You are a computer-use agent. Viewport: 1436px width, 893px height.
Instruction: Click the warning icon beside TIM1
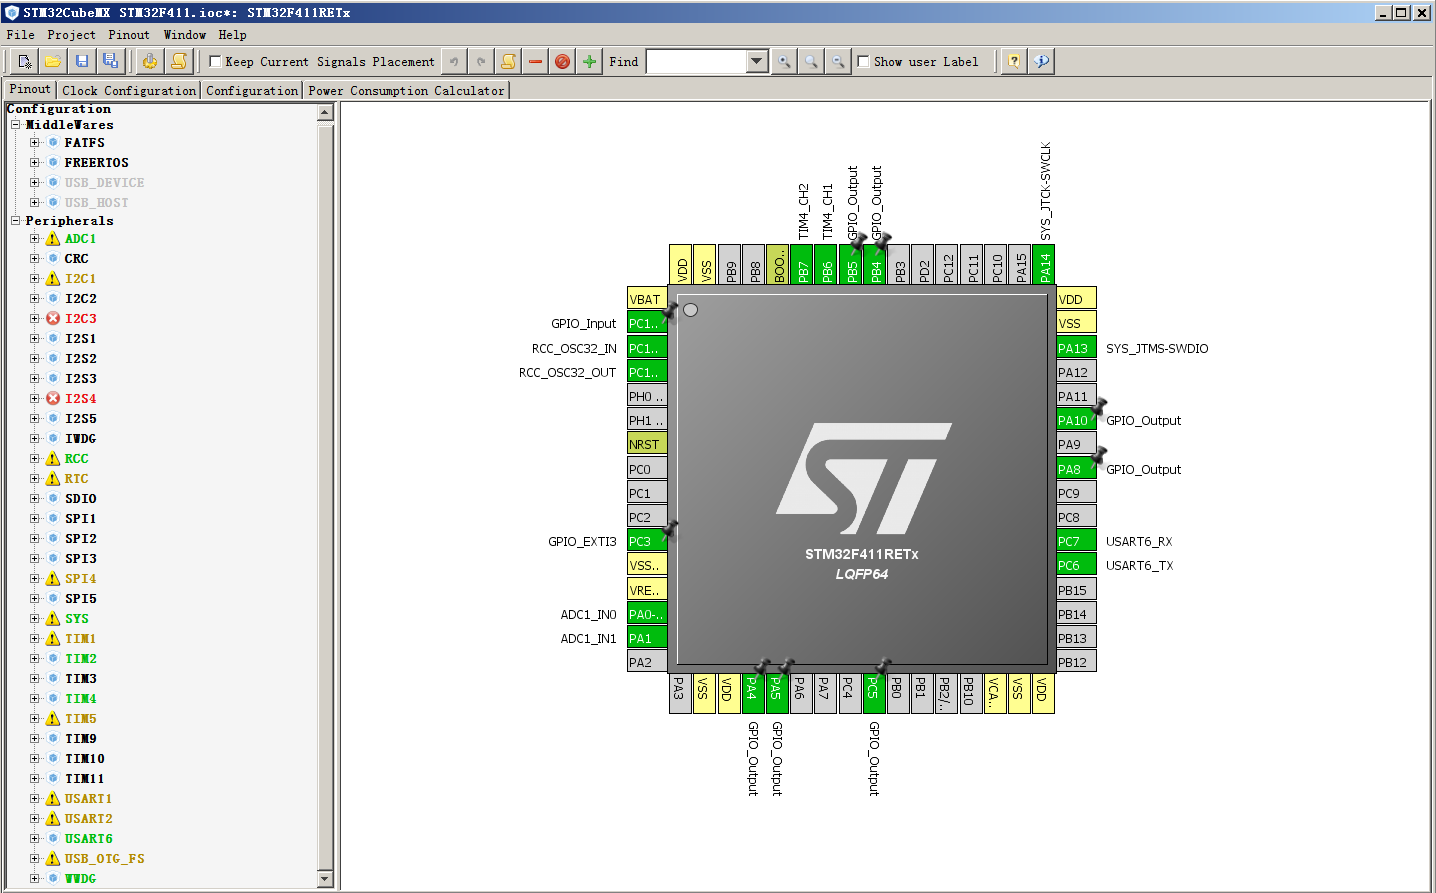coord(53,639)
